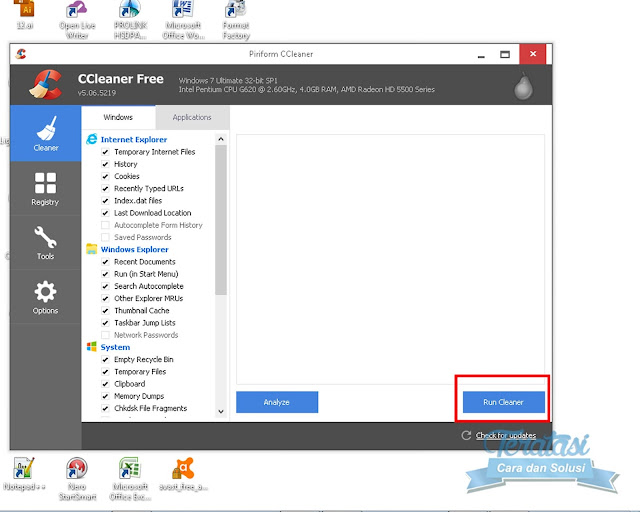Viewport: 640px width, 512px height.
Task: Toggle Recently Typed URLs checkbox
Action: (105, 189)
